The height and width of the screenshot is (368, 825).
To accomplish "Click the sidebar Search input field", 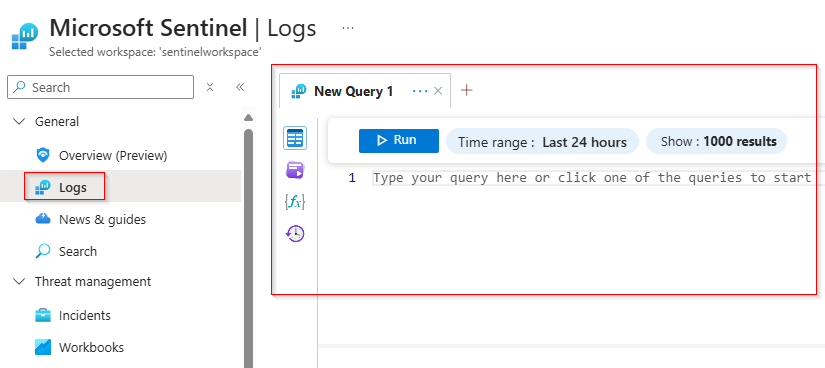I will click(100, 87).
